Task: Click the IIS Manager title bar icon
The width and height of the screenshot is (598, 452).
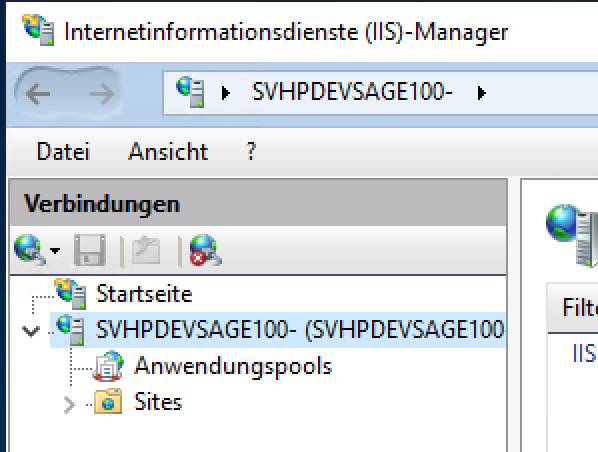Action: (x=38, y=30)
